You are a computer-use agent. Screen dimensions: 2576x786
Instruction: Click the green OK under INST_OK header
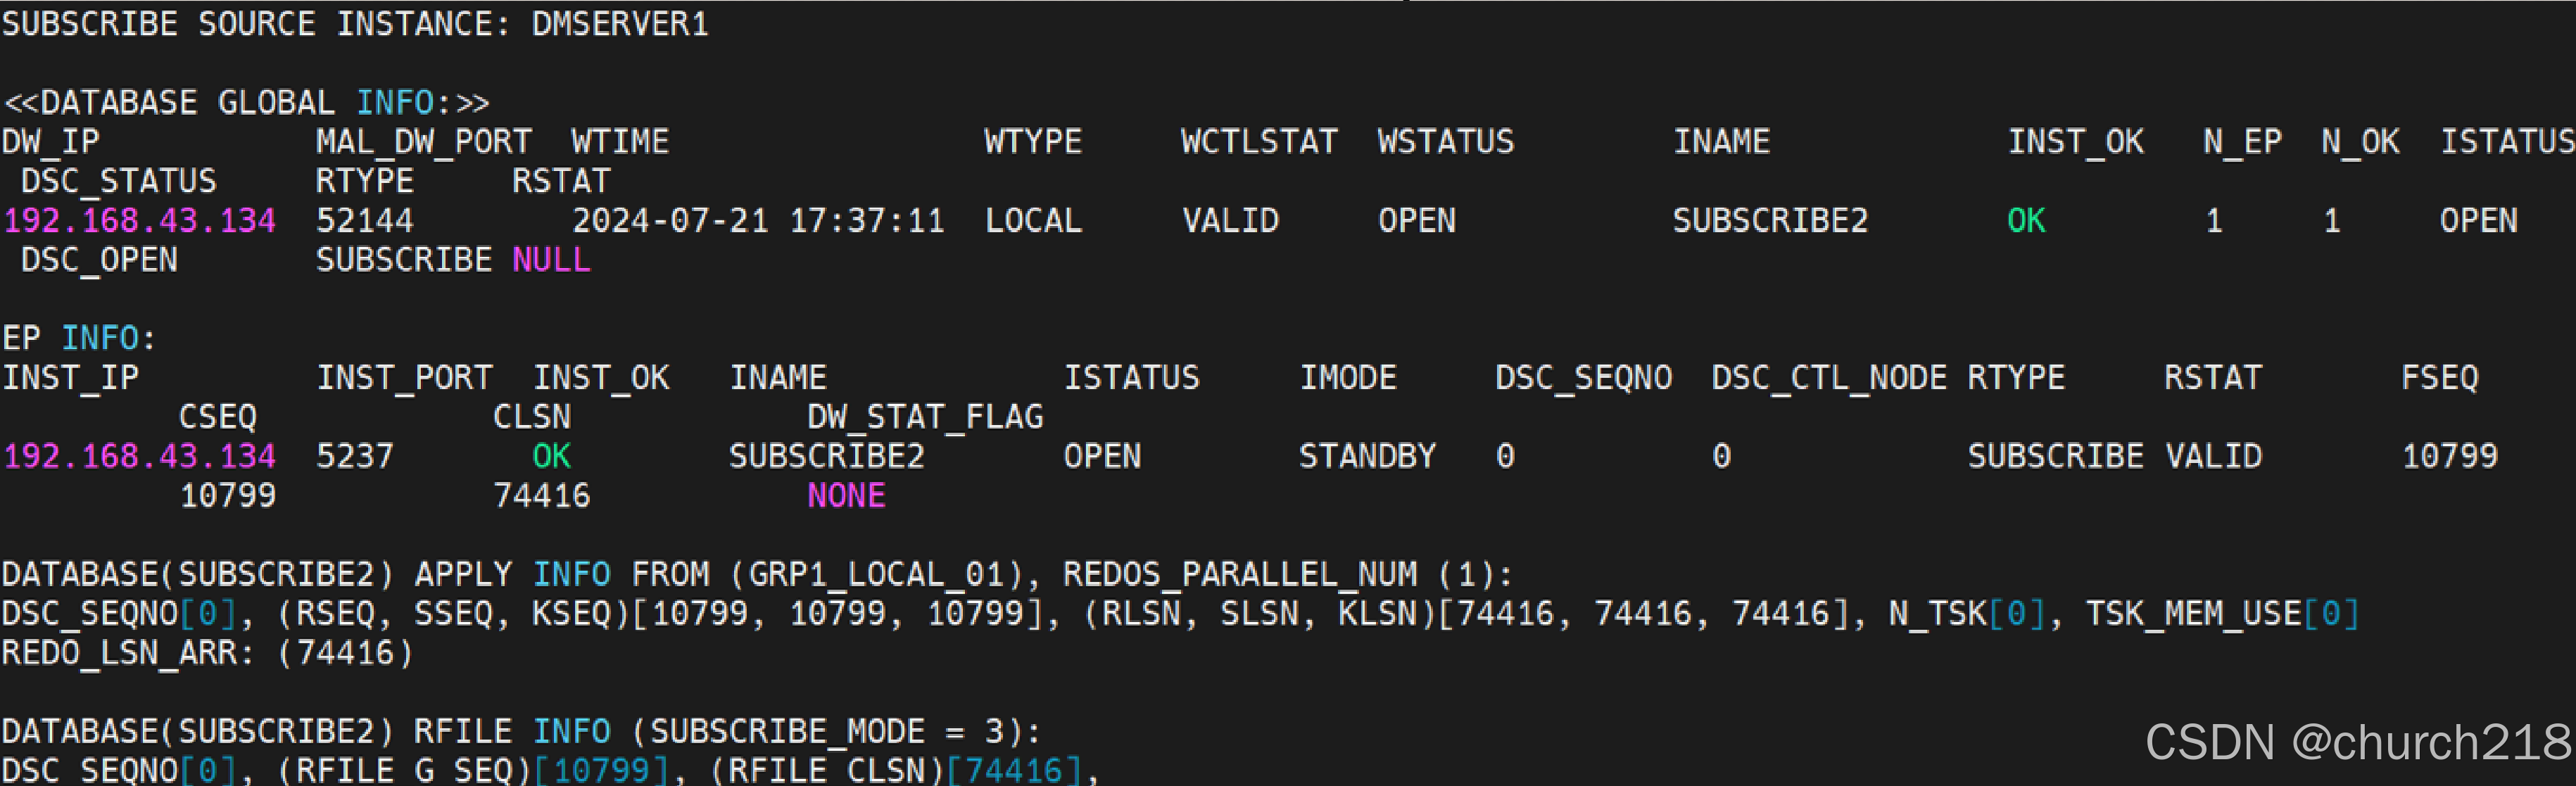tap(2026, 221)
